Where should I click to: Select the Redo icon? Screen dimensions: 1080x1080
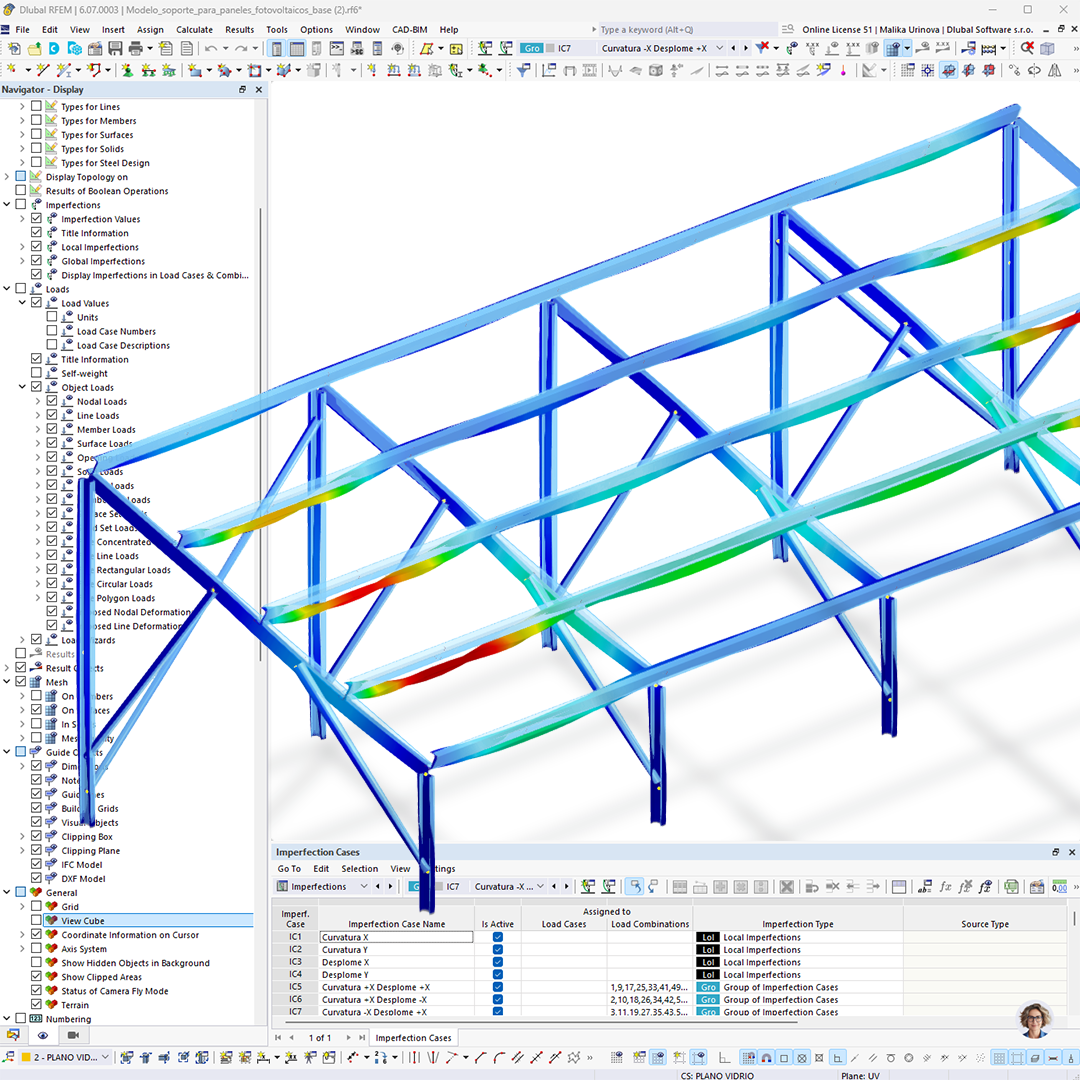(243, 50)
